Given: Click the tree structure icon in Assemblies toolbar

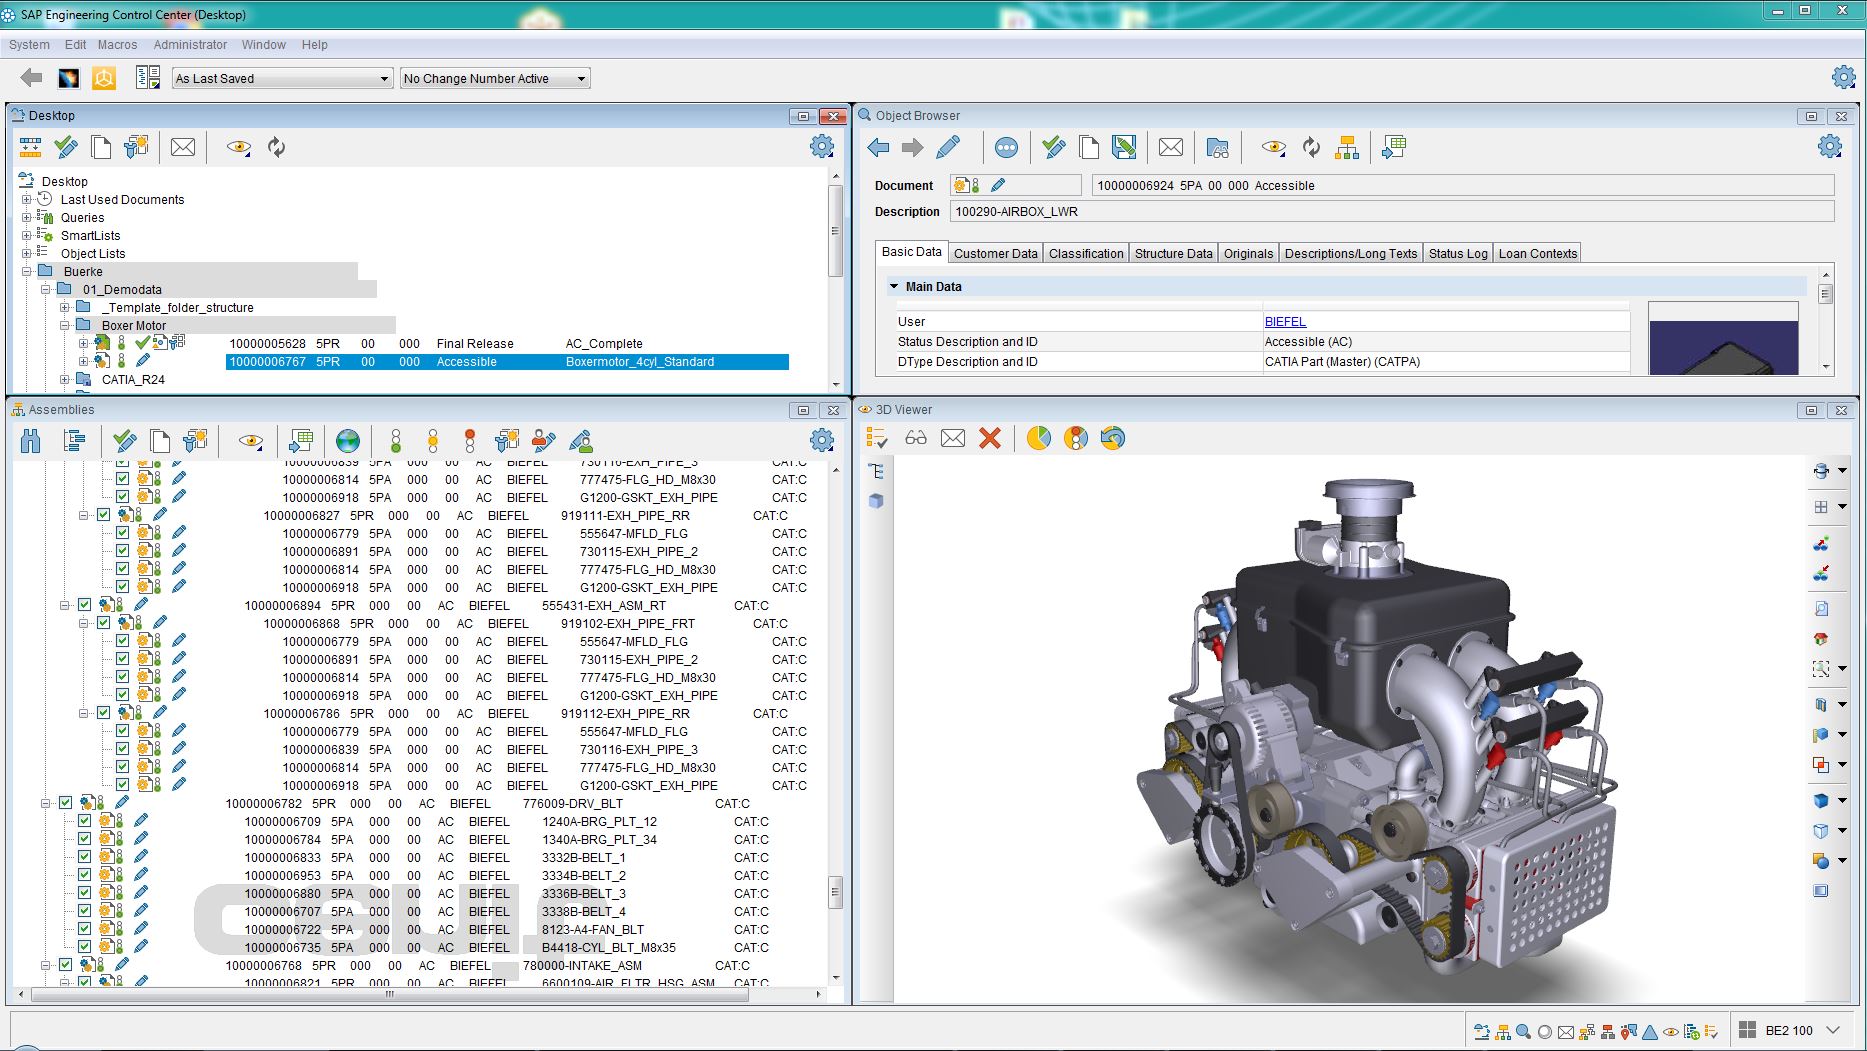Looking at the screenshot, I should 74,441.
